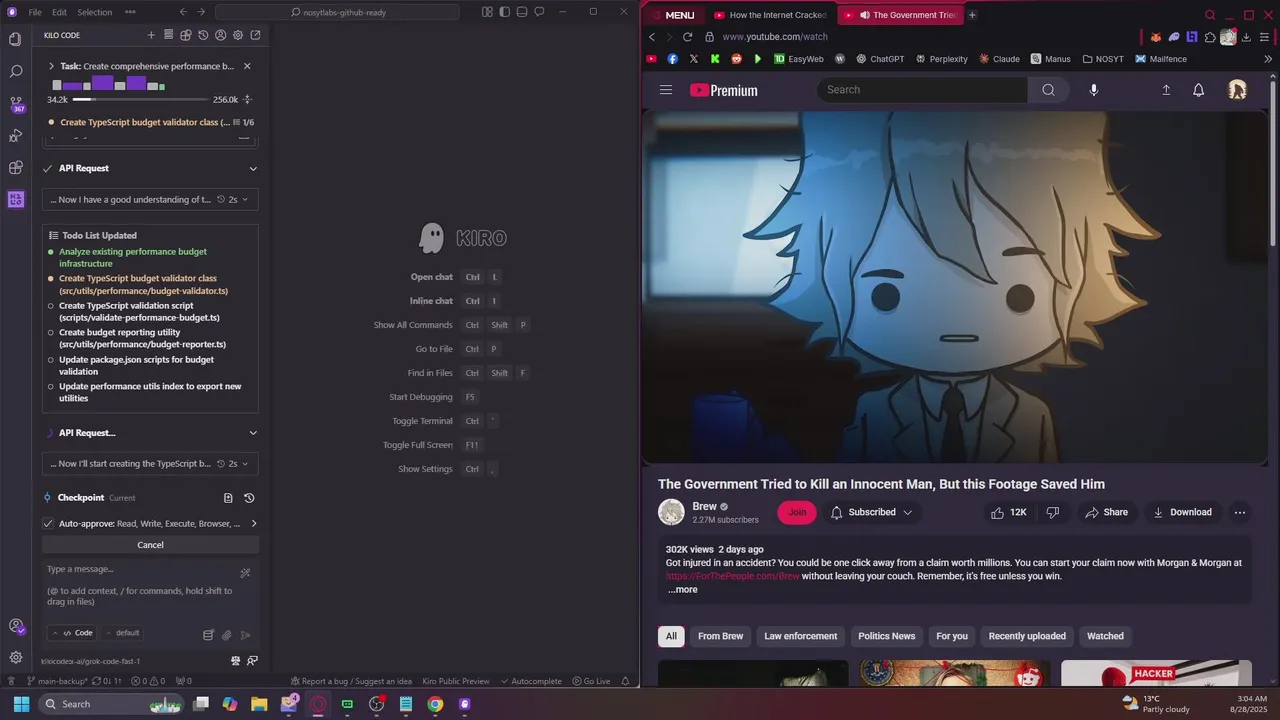View checkpoint diff icon
Screen dimensions: 1280x720
click(228, 498)
